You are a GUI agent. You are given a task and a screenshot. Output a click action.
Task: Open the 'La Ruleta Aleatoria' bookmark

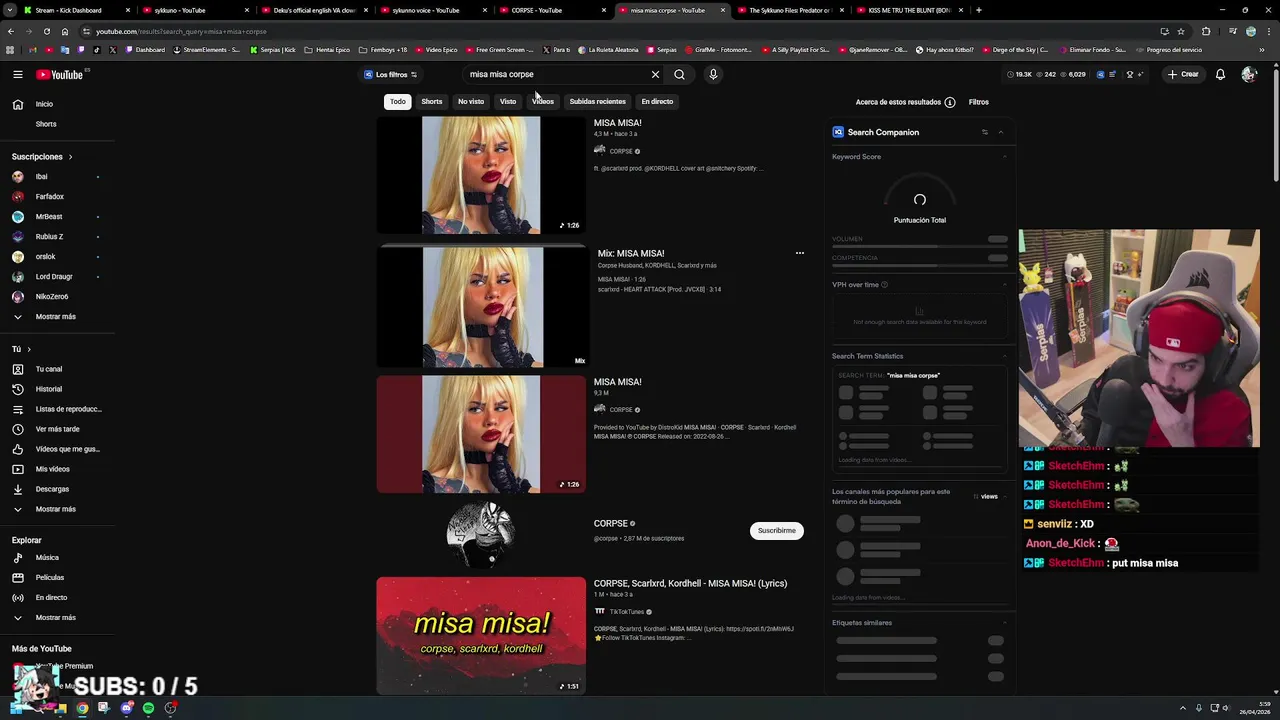[x=608, y=49]
